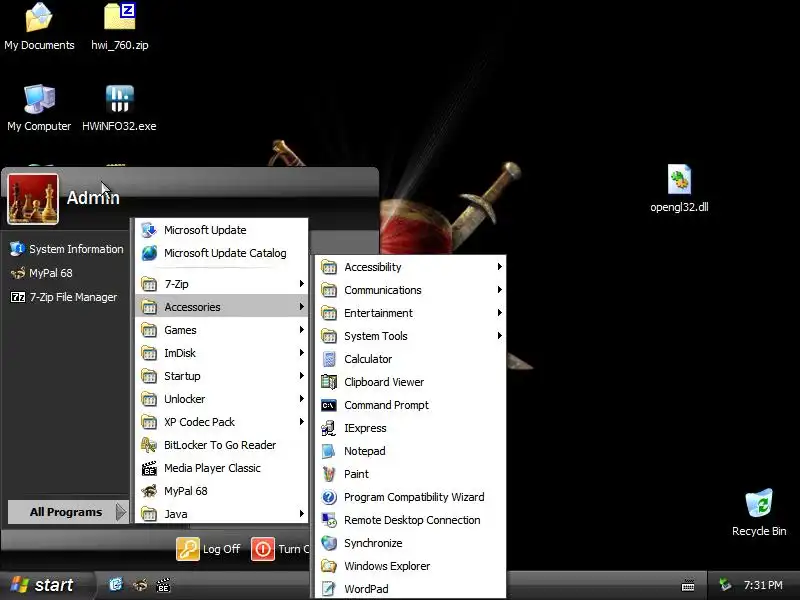Click the 7:31 PM taskbar clock
The width and height of the screenshot is (800, 600).
click(763, 585)
